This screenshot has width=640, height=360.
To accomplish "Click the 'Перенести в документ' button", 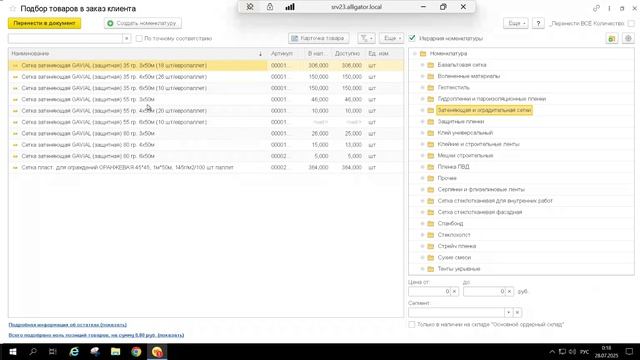I will click(44, 24).
